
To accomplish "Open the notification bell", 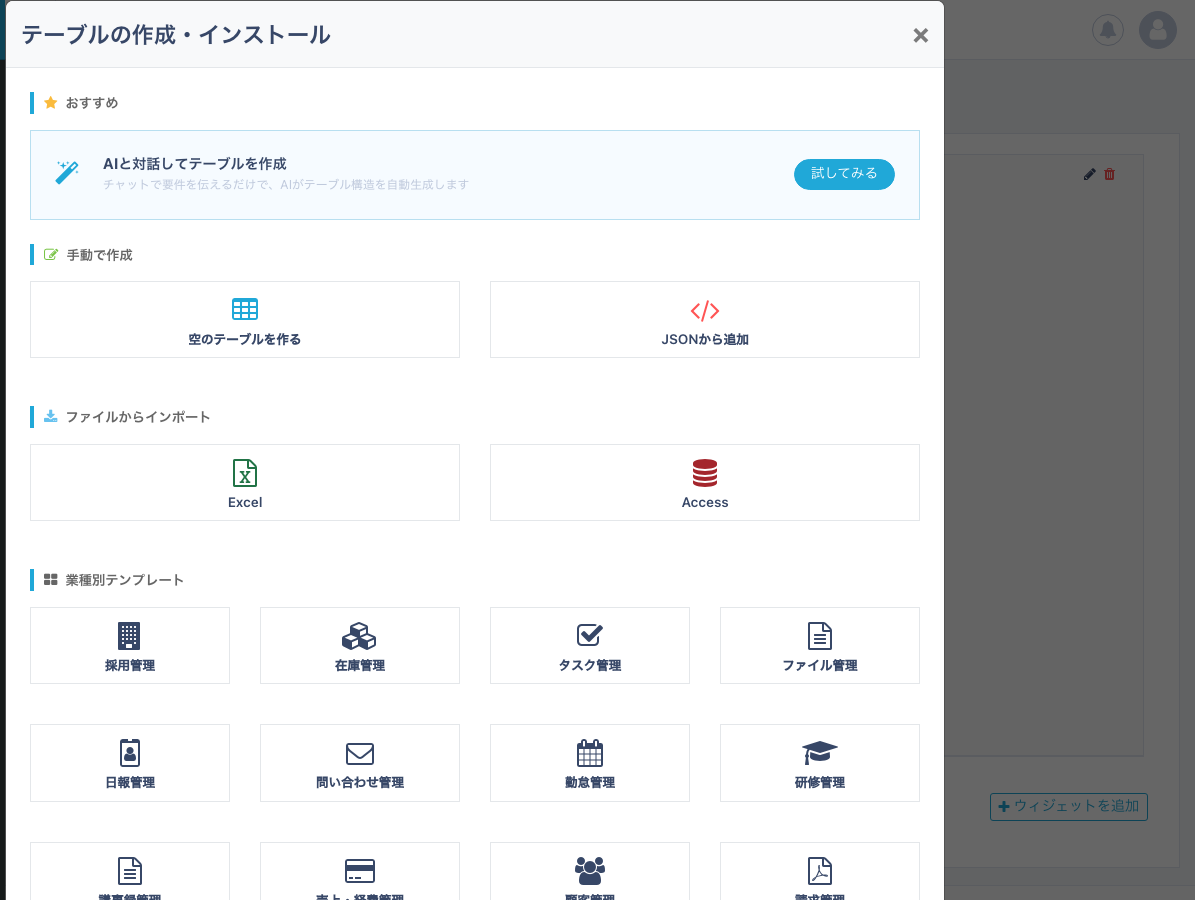I will (x=1107, y=30).
